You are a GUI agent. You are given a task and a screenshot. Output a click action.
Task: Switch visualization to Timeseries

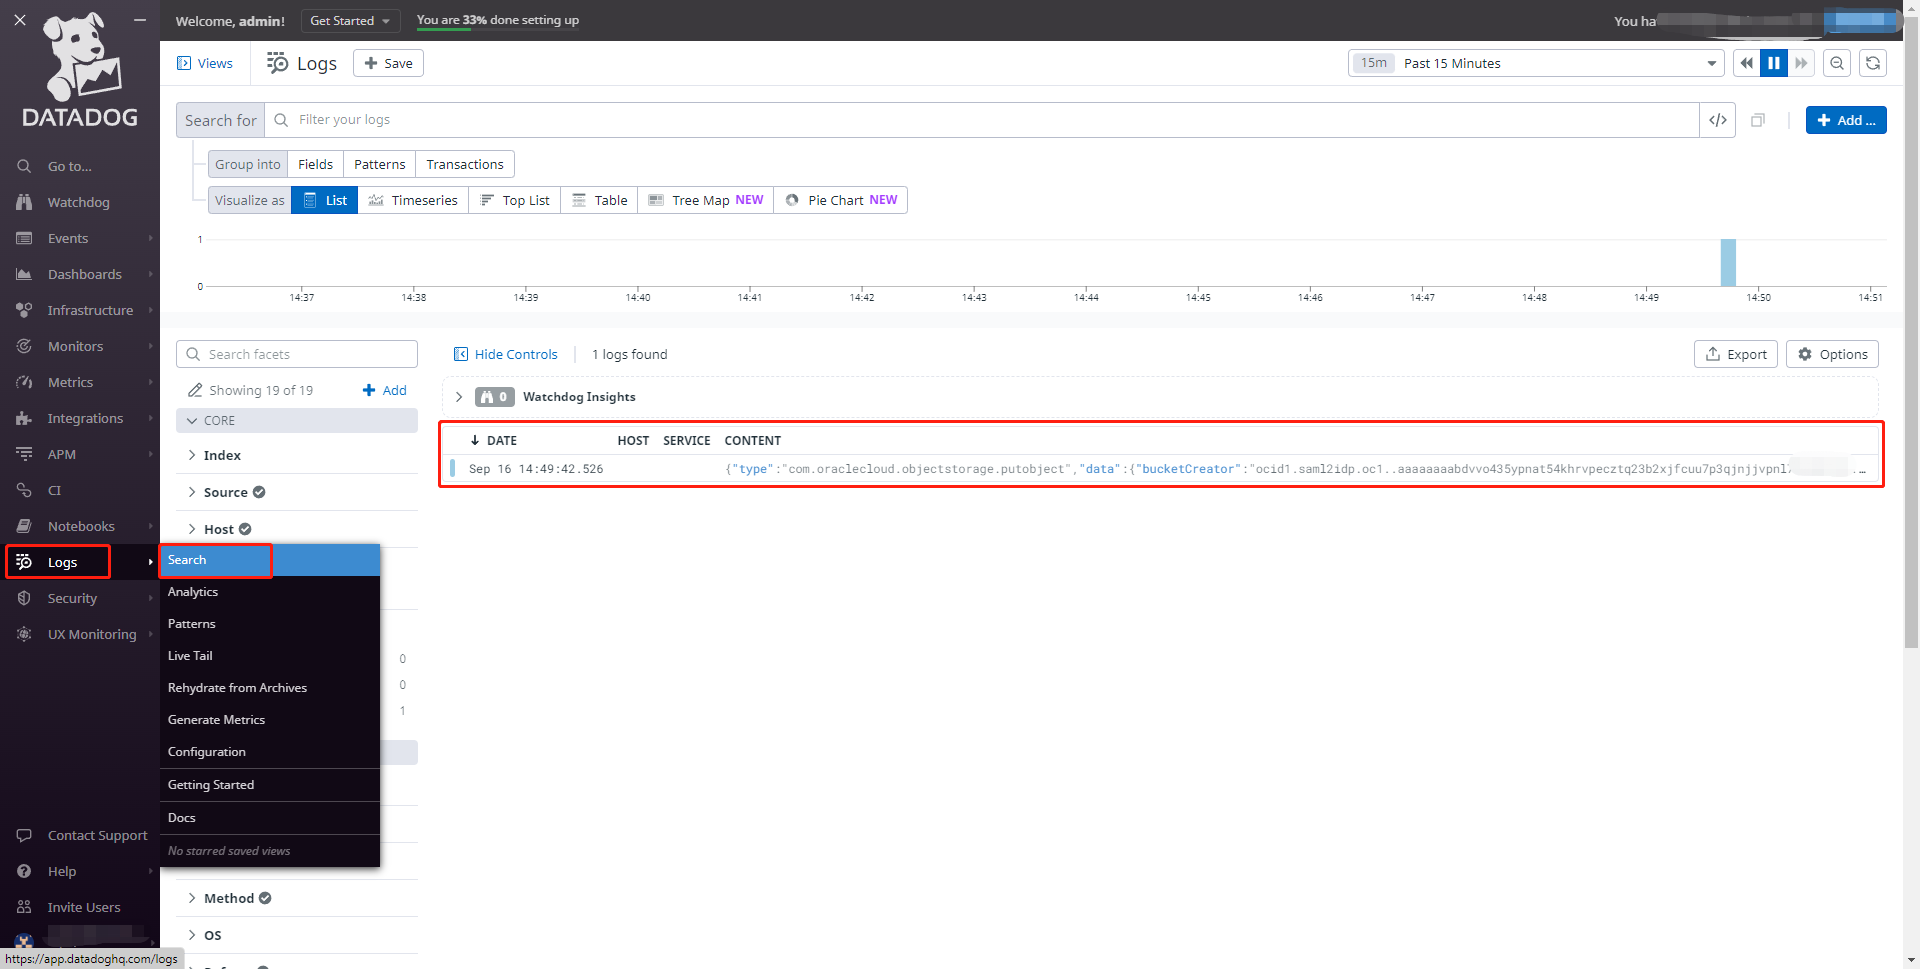[x=413, y=200]
